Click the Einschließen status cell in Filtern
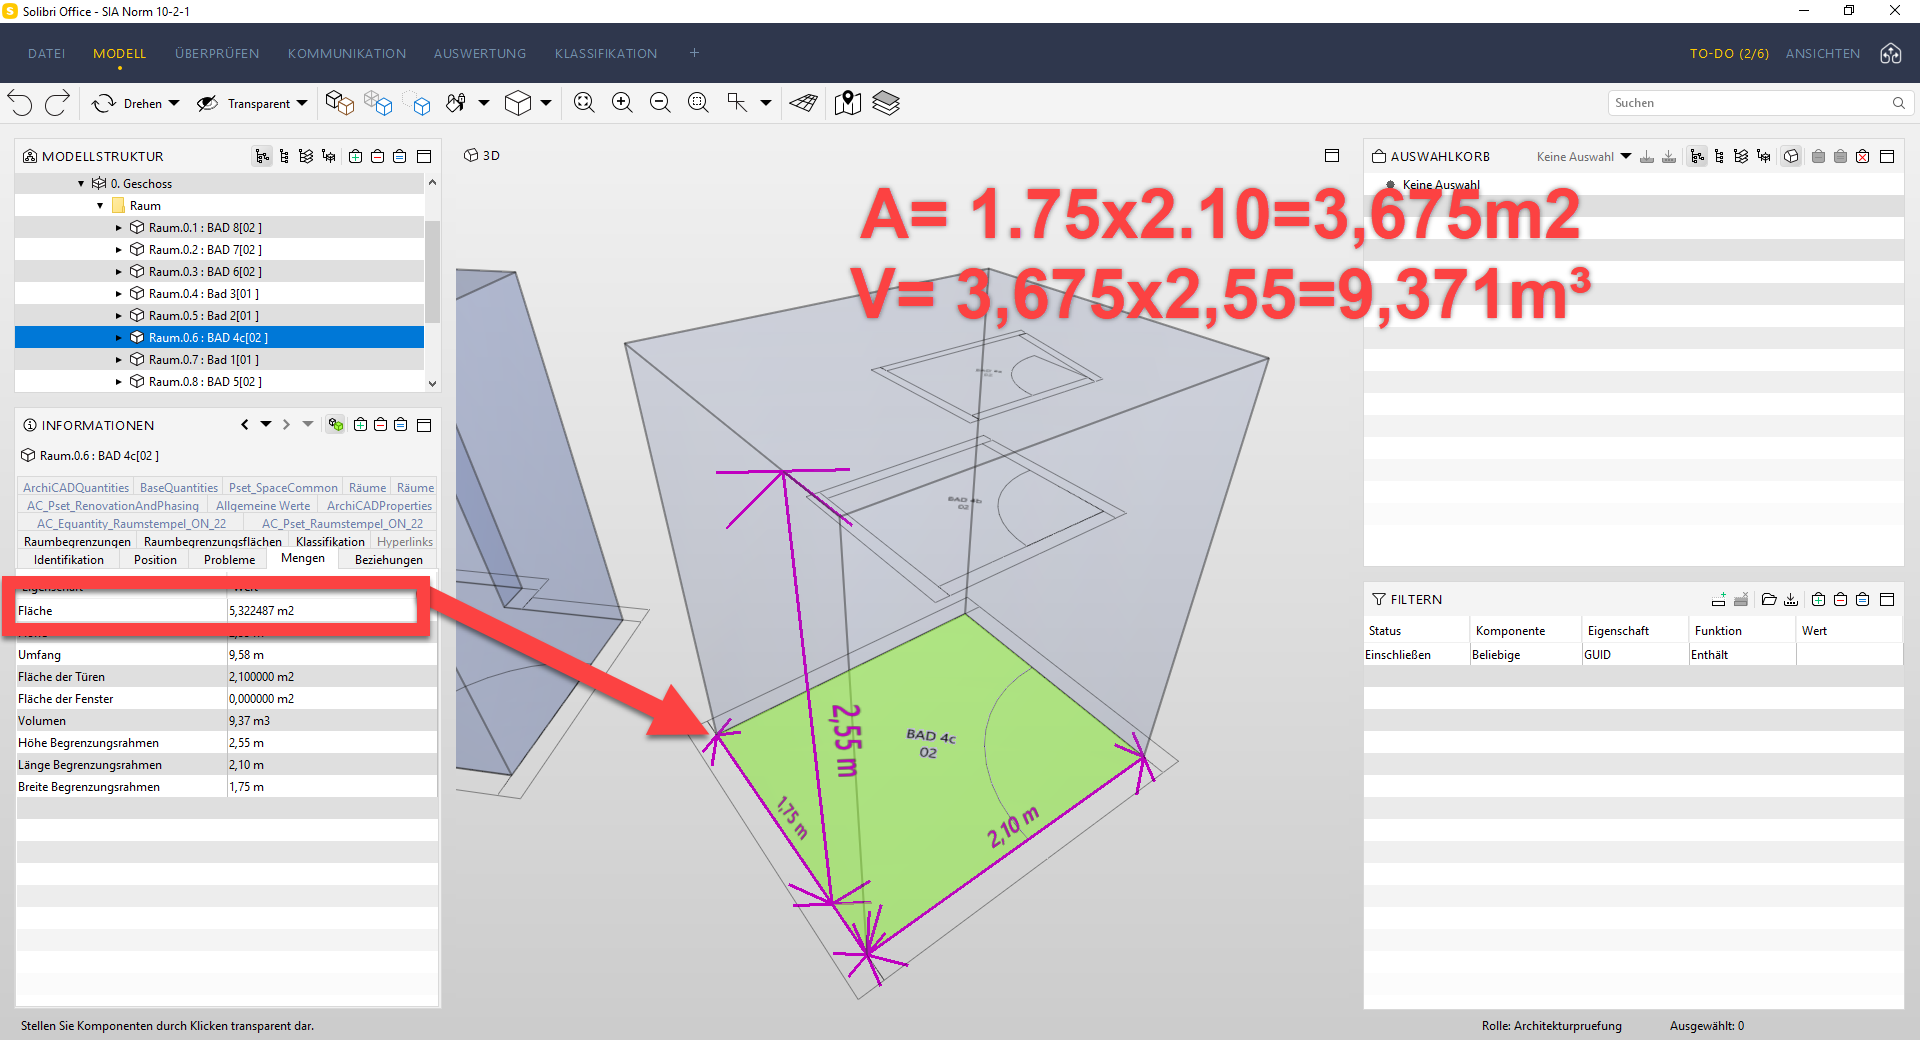Viewport: 1920px width, 1040px height. tap(1416, 655)
